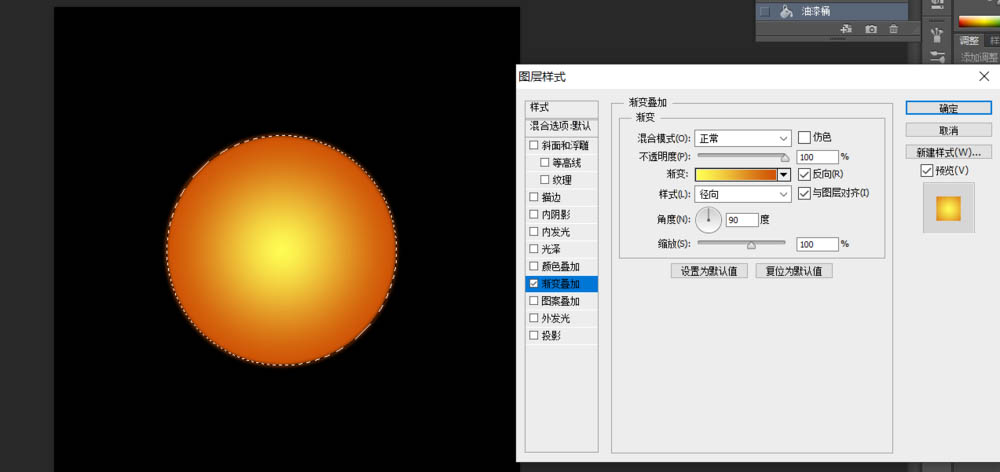Viewport: 1000px width, 472px height.
Task: Uncheck the 反向(R) checkbox
Action: pos(804,174)
